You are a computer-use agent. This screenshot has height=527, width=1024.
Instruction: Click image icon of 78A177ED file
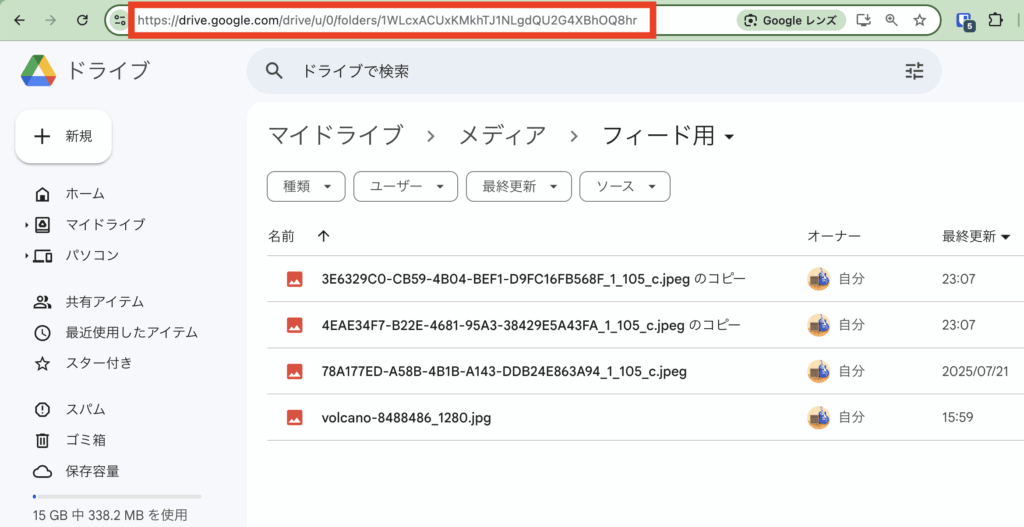(x=295, y=372)
